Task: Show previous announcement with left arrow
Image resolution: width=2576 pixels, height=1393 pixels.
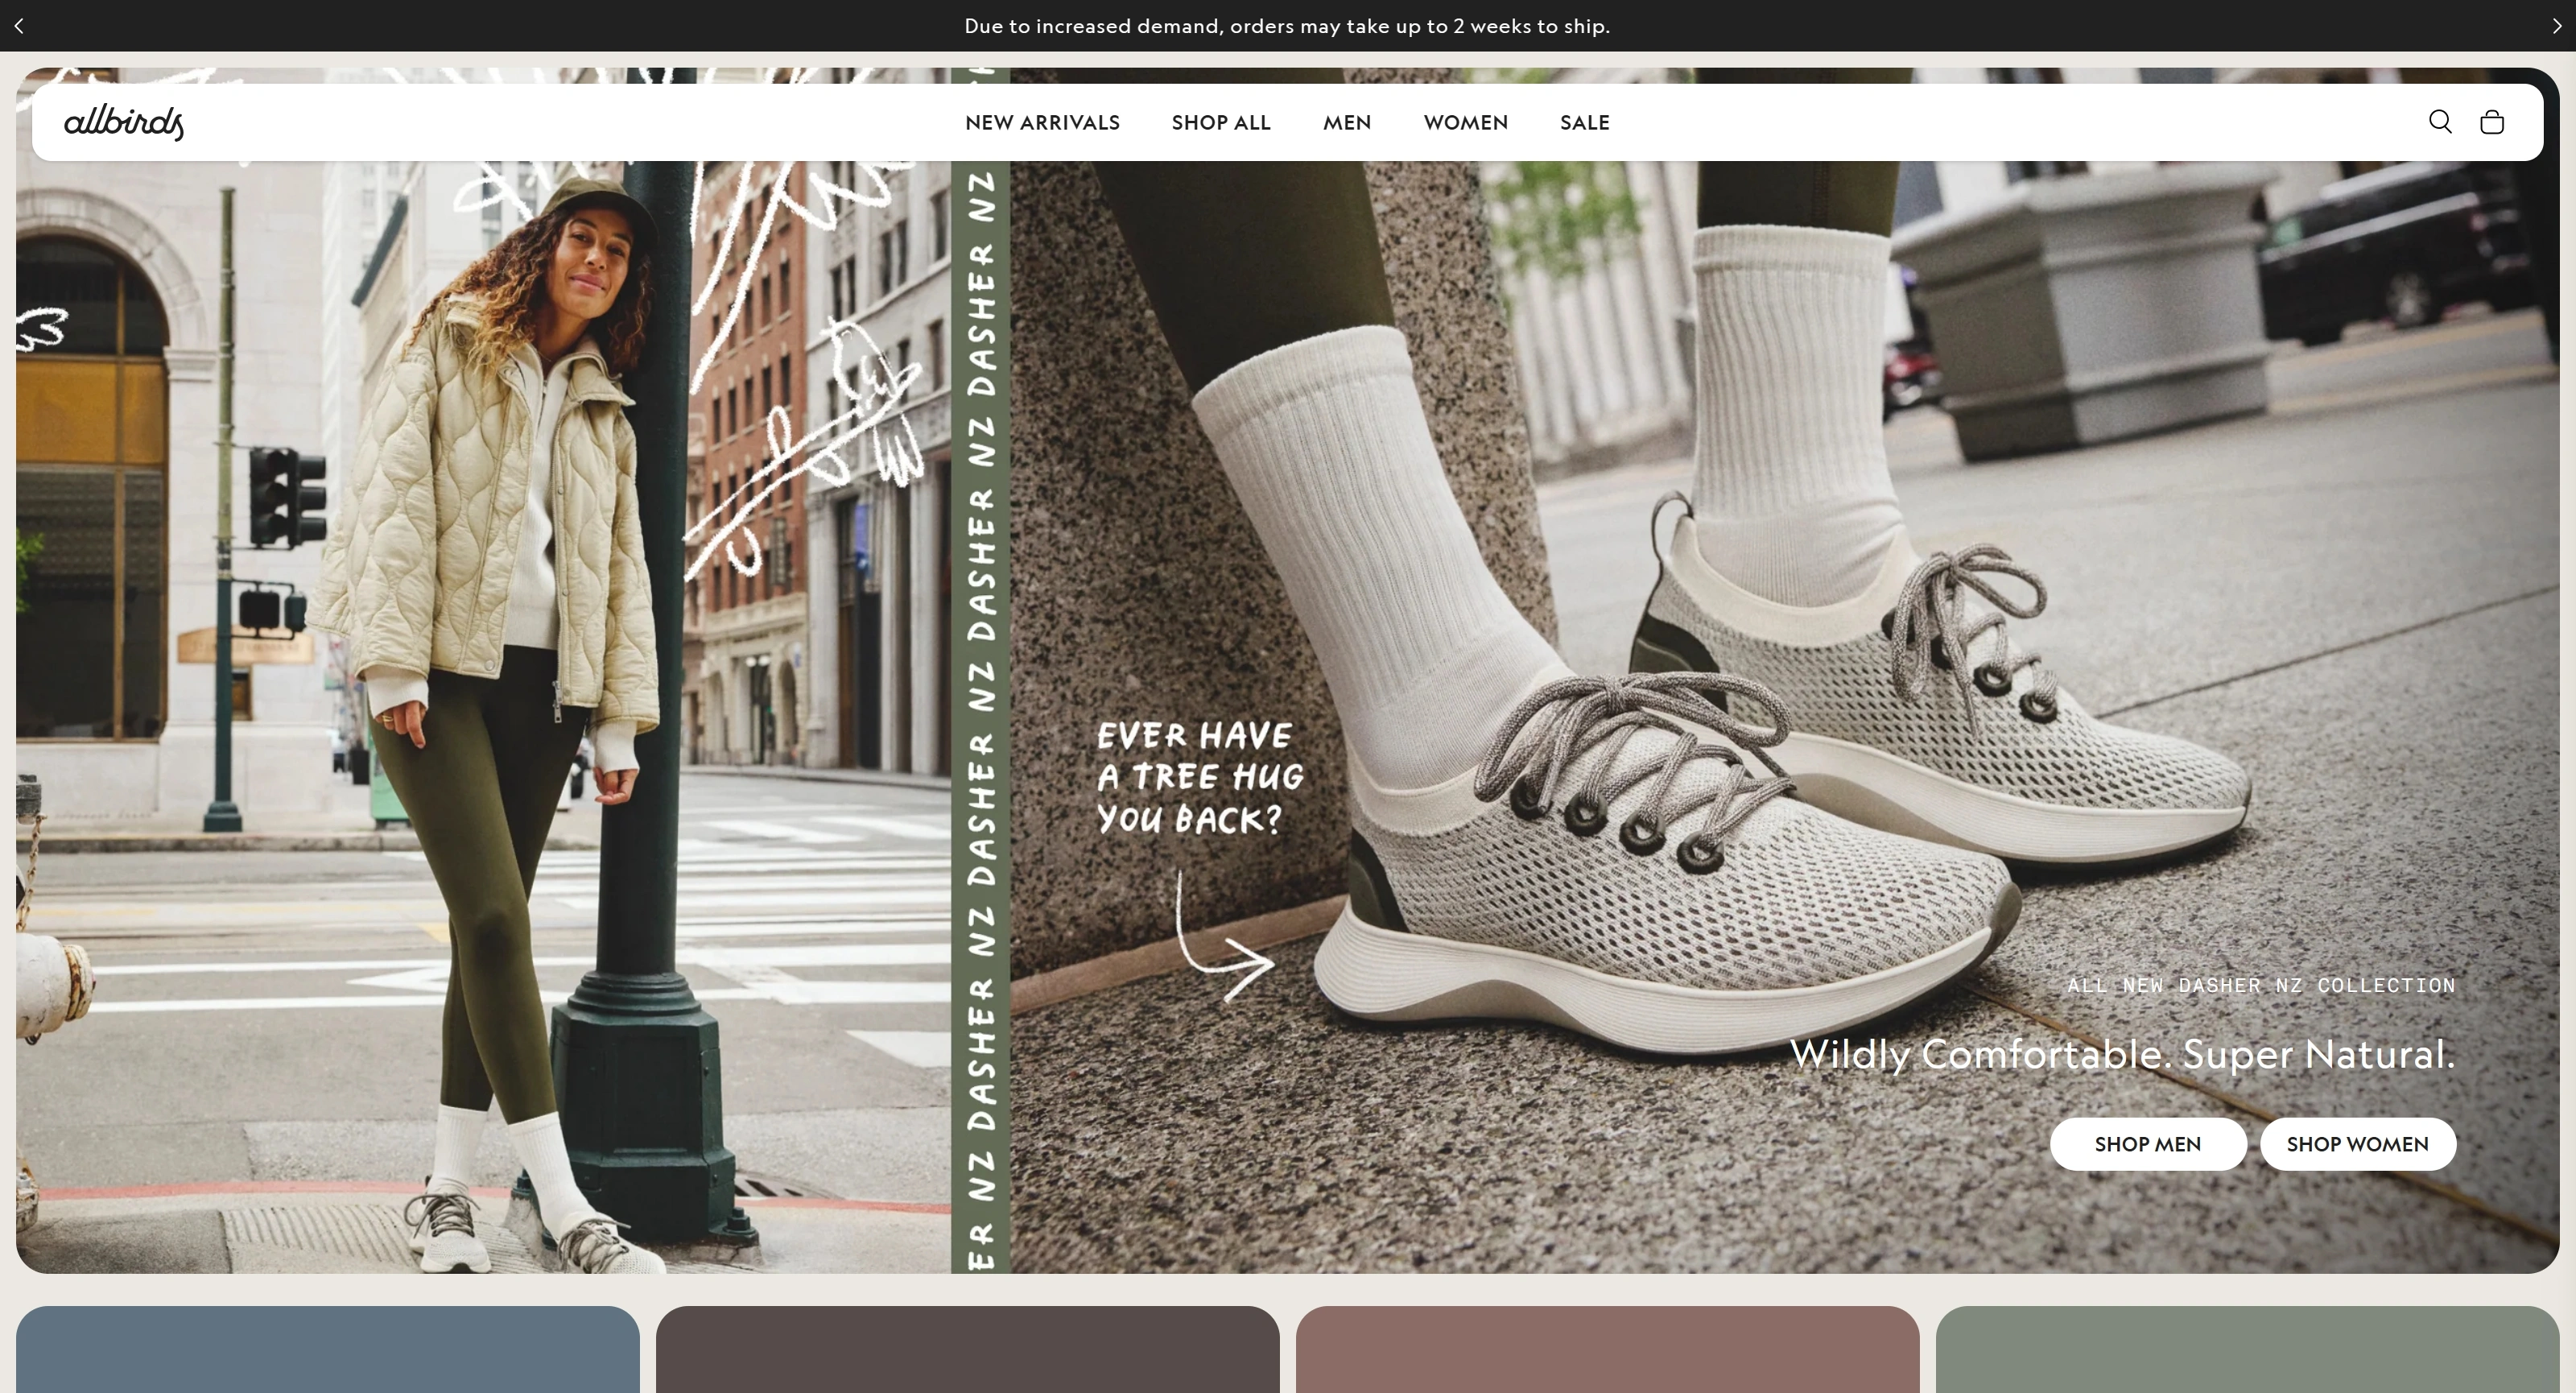Action: tap(19, 26)
